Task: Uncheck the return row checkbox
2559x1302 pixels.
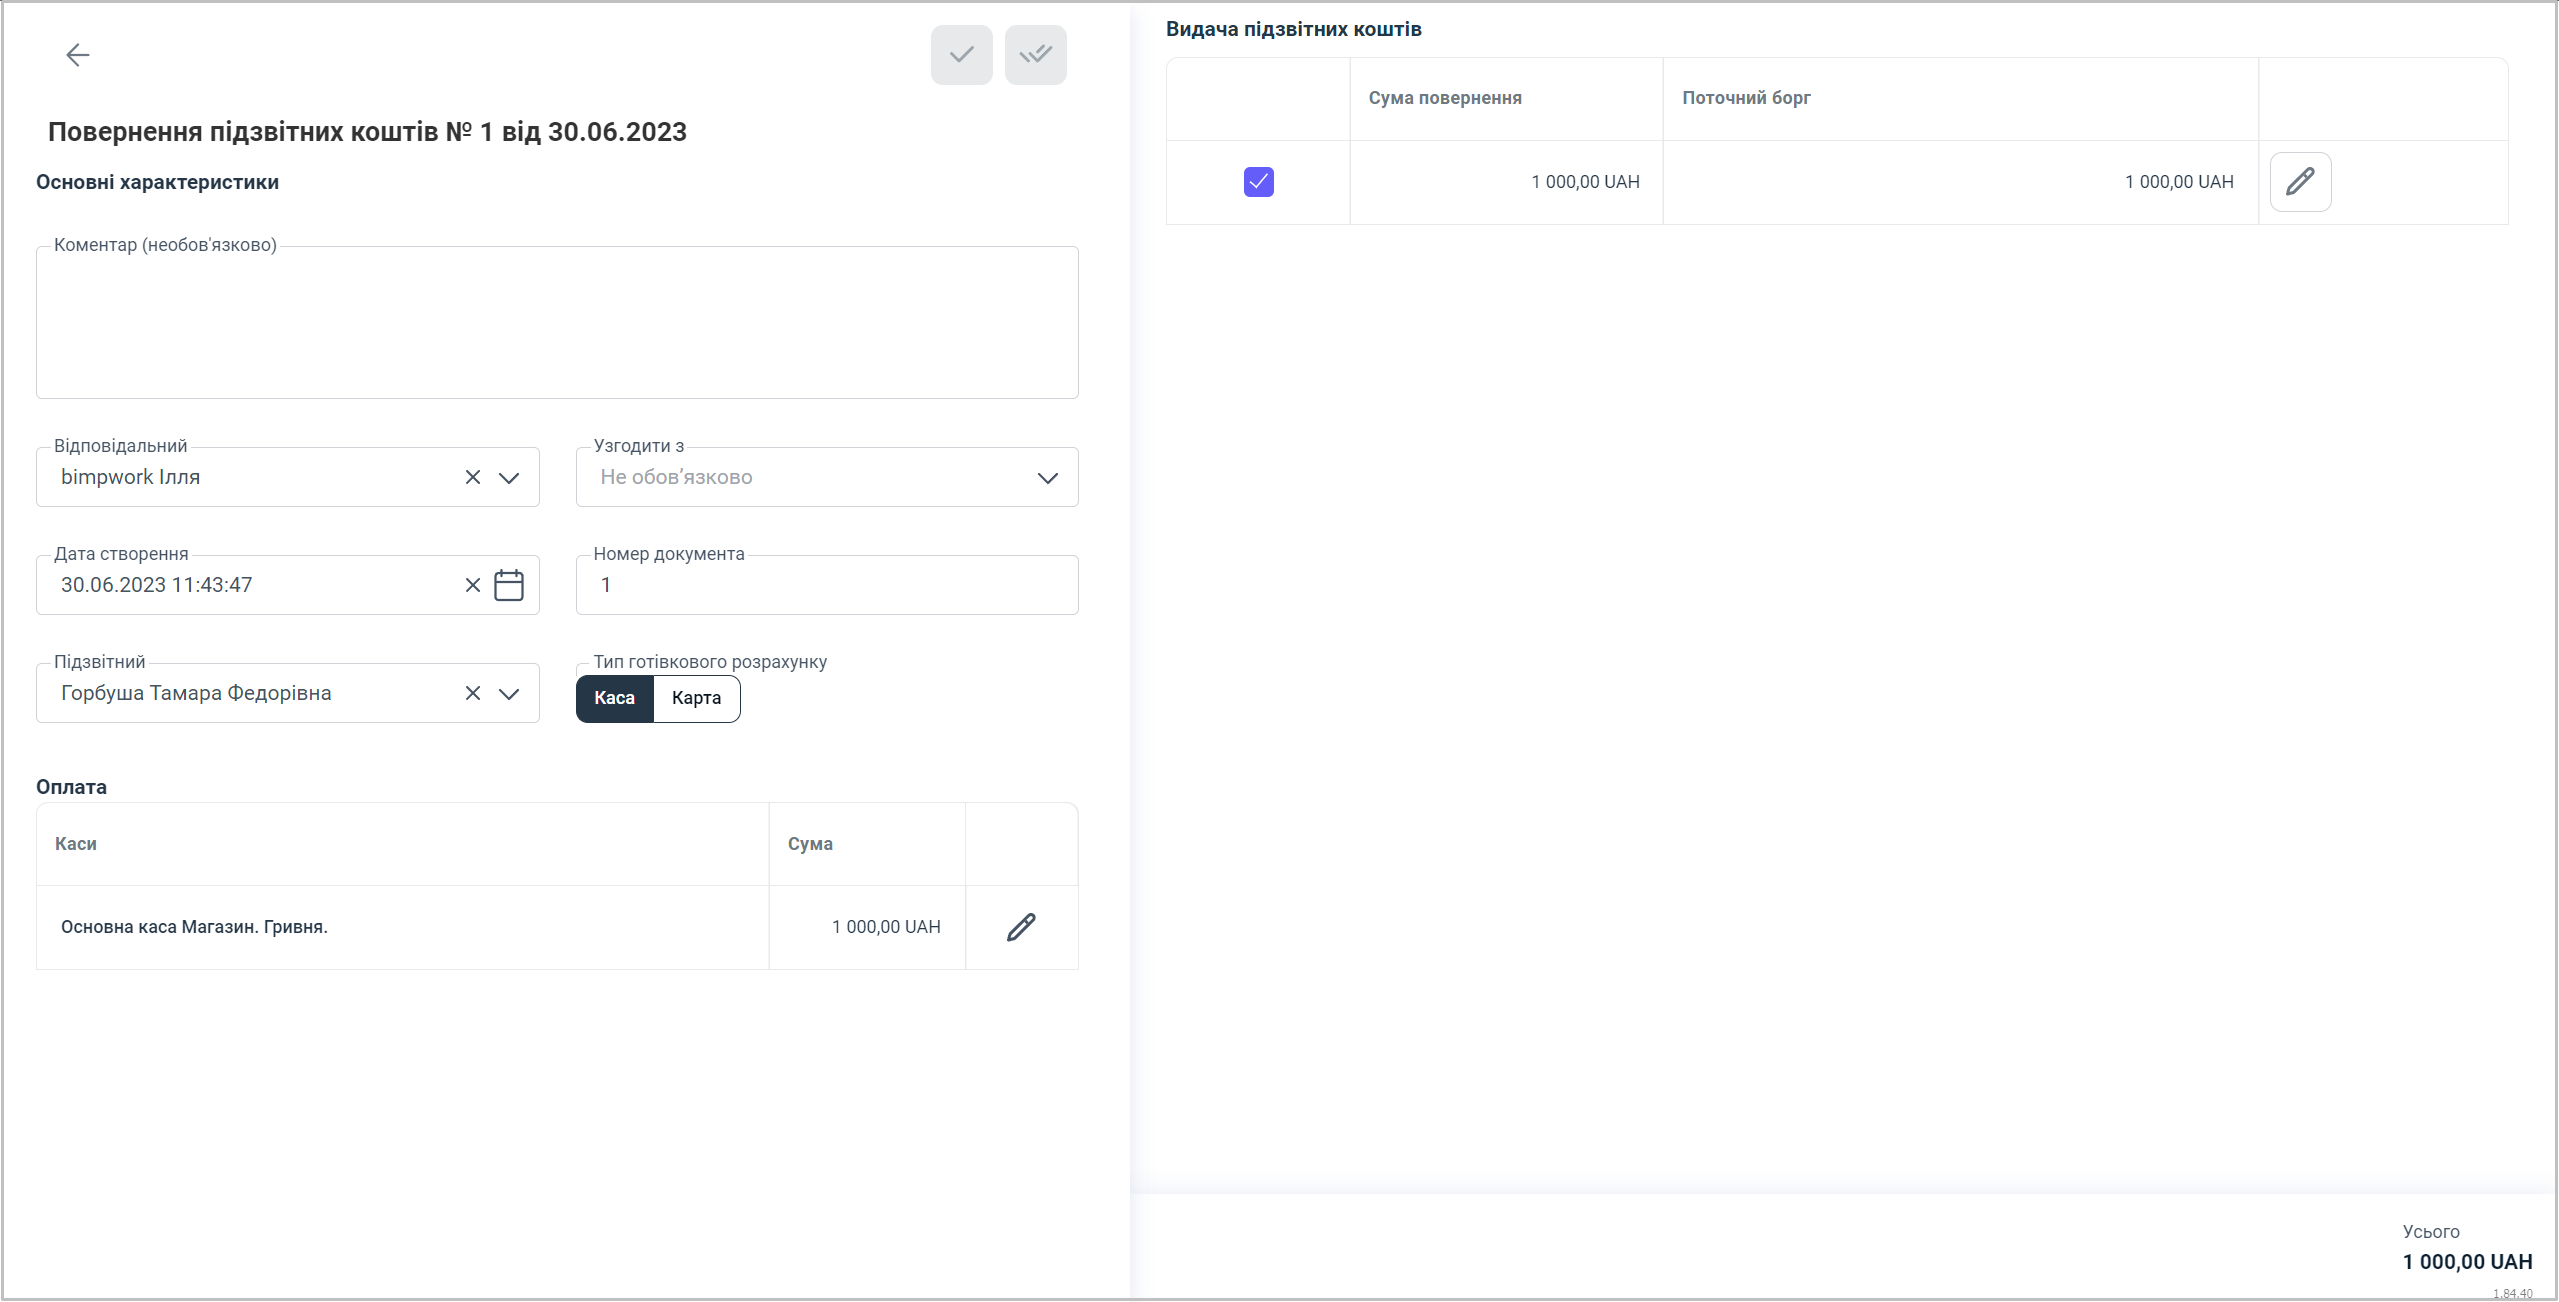Action: 1258,182
